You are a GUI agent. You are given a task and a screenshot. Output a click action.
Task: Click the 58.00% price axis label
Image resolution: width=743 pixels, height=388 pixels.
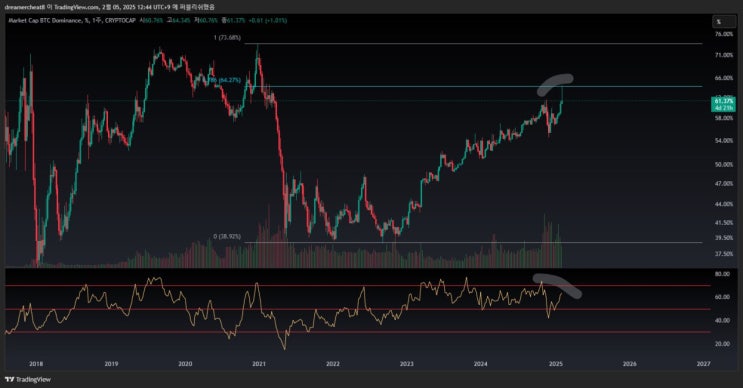[724, 118]
